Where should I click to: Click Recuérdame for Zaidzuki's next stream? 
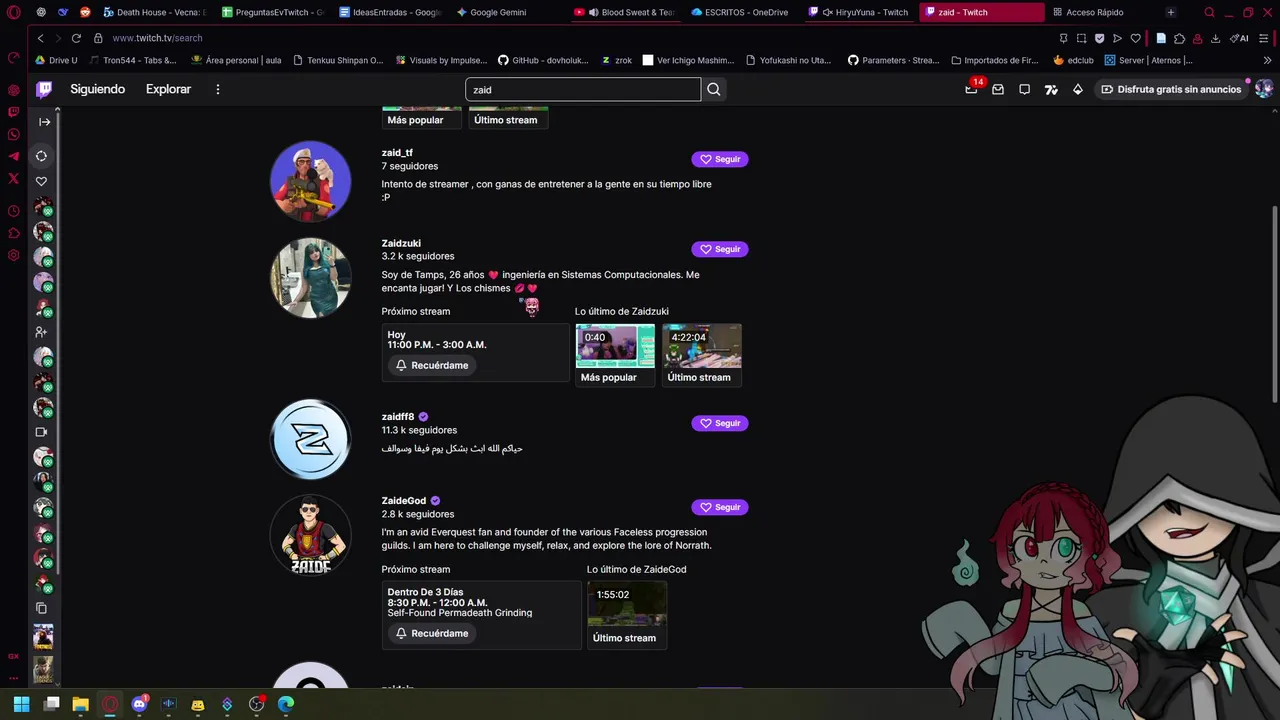pos(432,365)
